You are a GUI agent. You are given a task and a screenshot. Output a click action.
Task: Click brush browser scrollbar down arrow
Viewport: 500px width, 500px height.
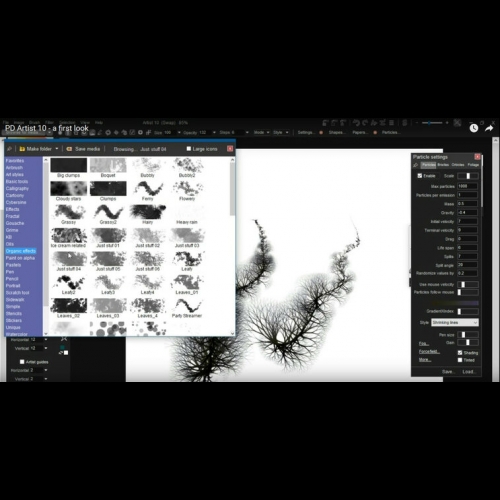[232, 333]
